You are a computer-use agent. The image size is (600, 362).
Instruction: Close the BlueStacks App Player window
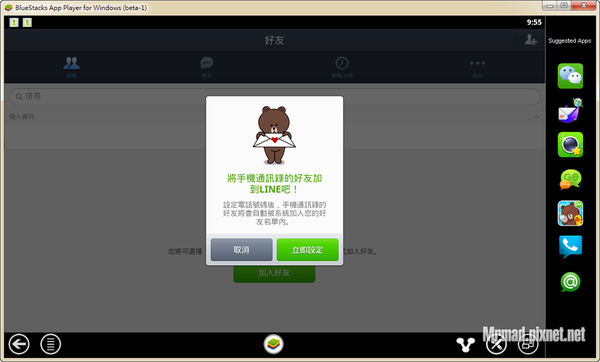584,5
